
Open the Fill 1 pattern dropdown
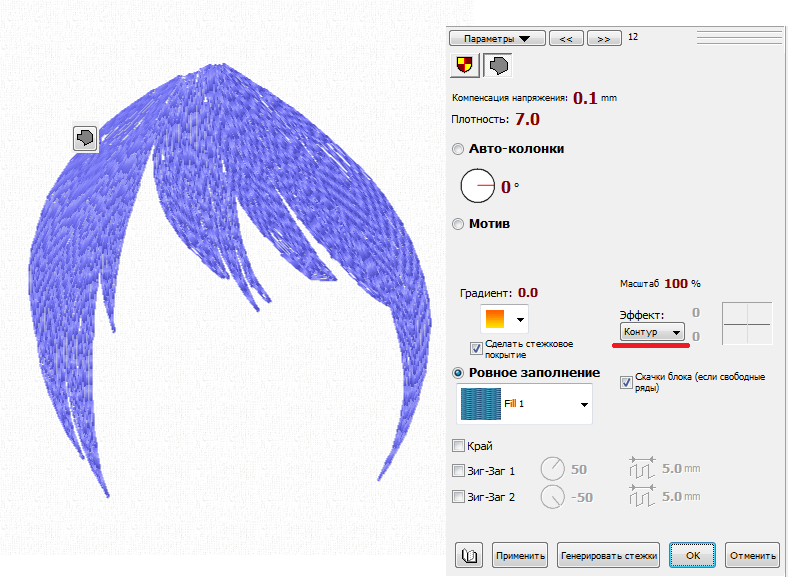click(x=524, y=404)
